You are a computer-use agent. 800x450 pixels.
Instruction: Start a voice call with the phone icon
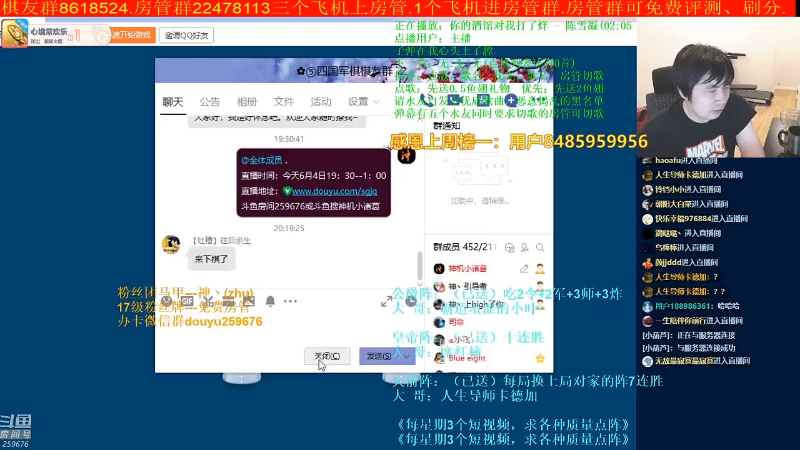pos(427,100)
